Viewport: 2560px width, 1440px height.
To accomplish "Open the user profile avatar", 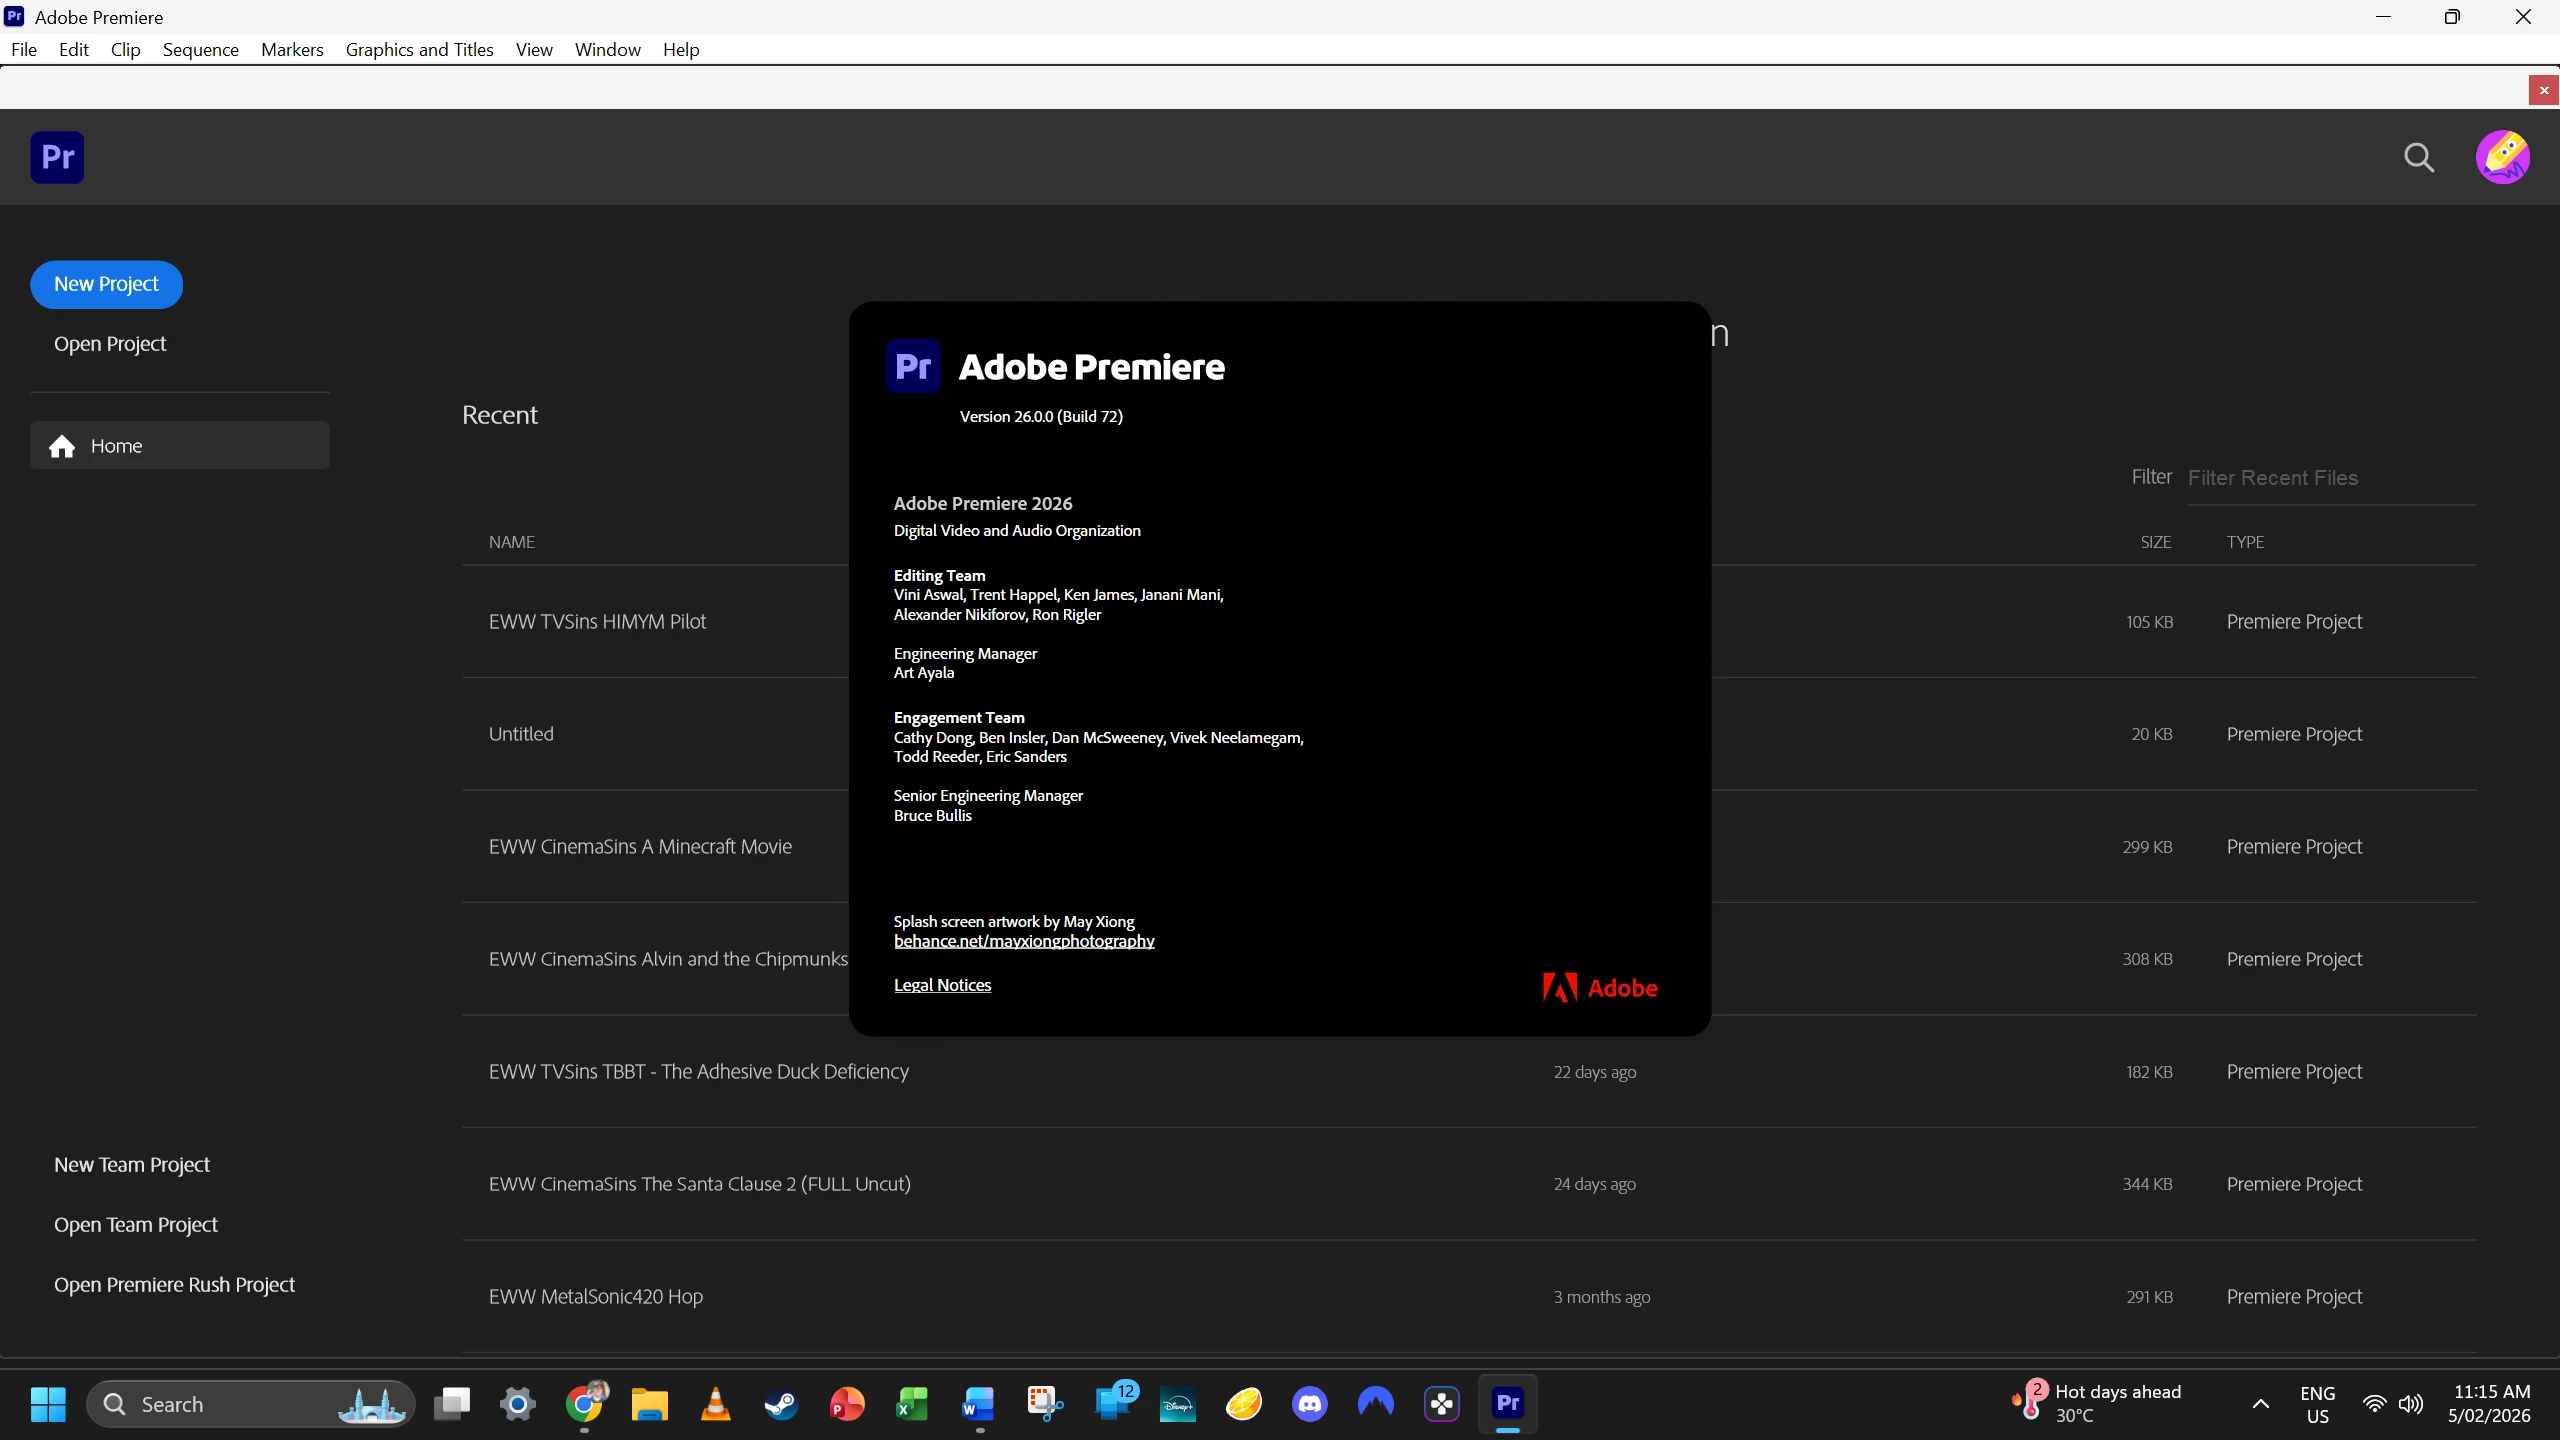I will tap(2502, 157).
